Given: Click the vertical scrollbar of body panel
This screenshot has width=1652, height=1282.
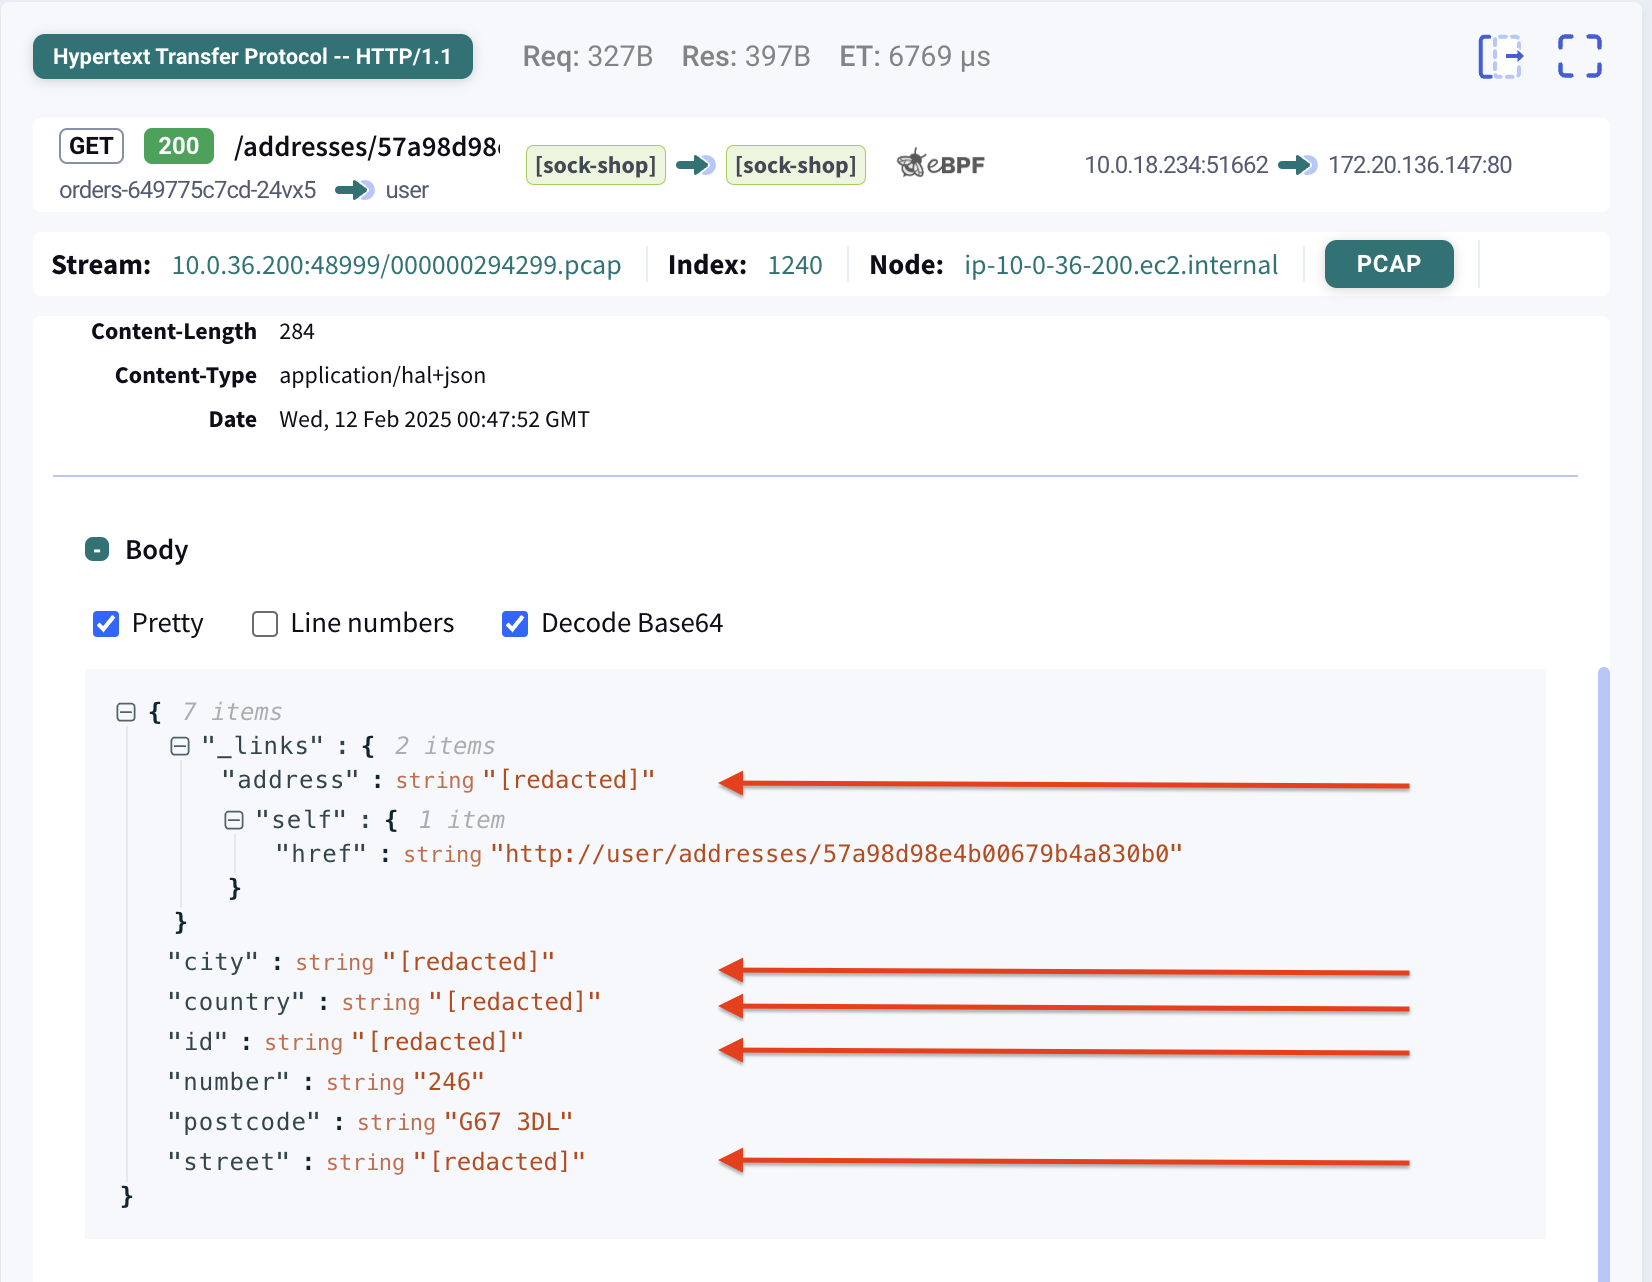Looking at the screenshot, I should 1603,950.
